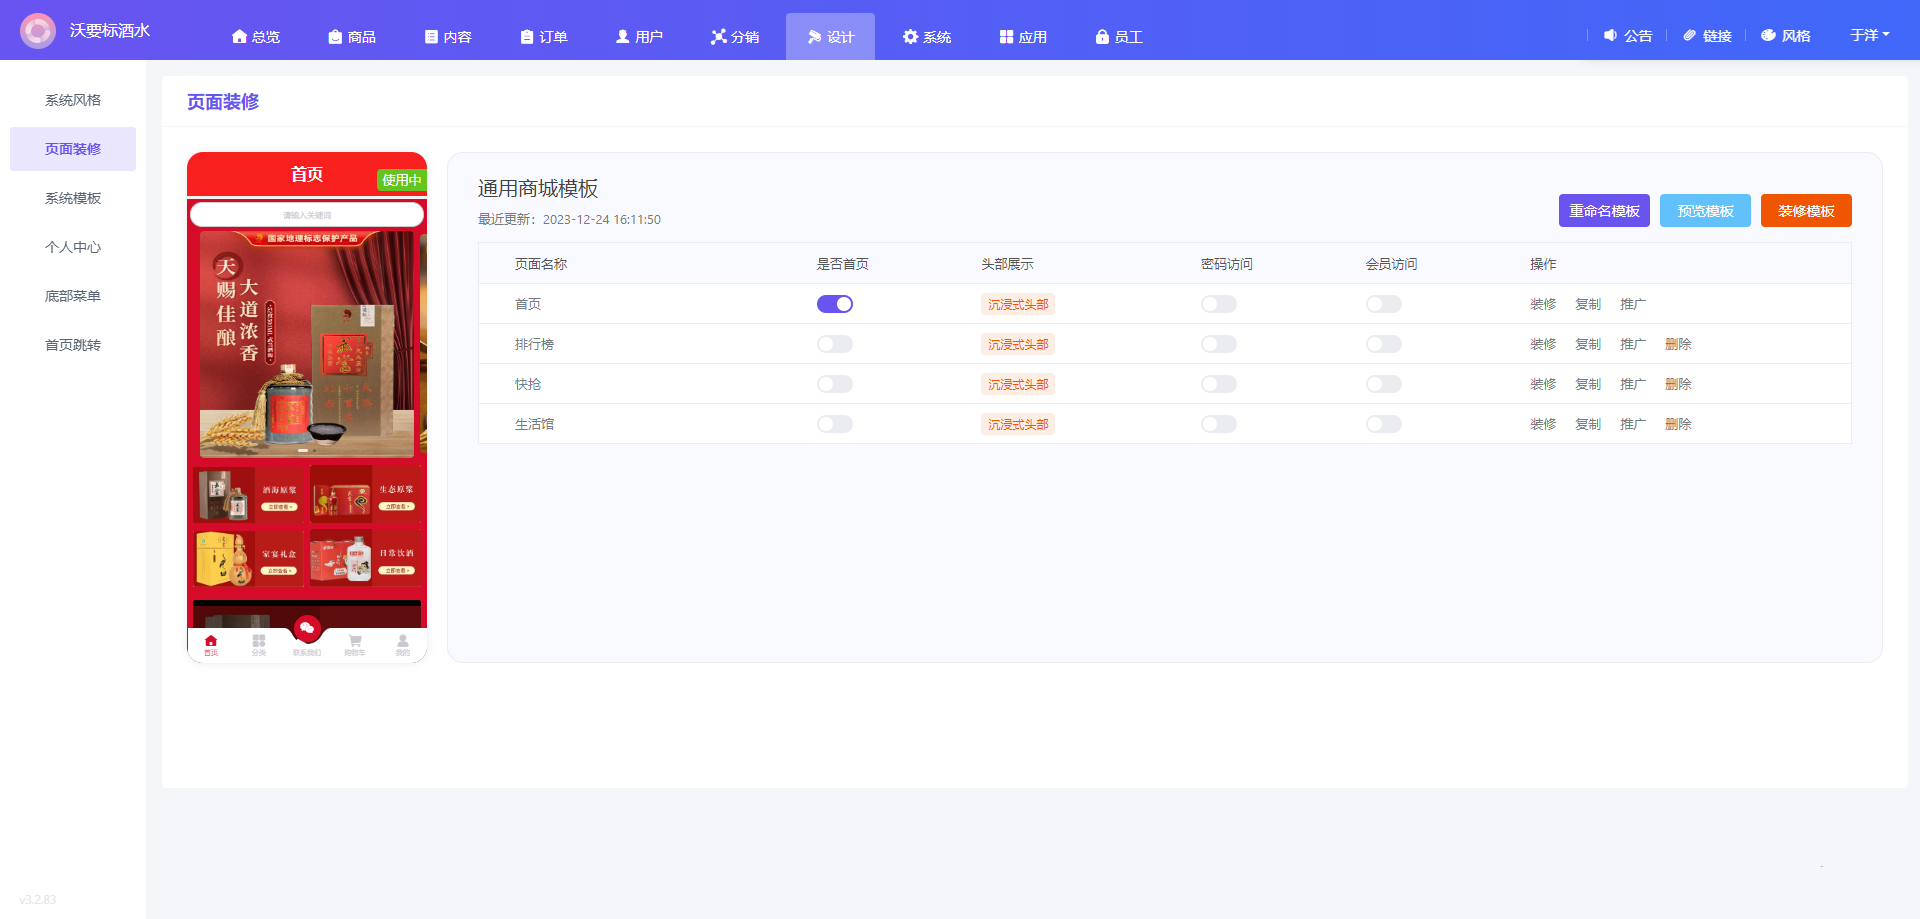
Task: Click the 装修模板 button
Action: click(1806, 211)
